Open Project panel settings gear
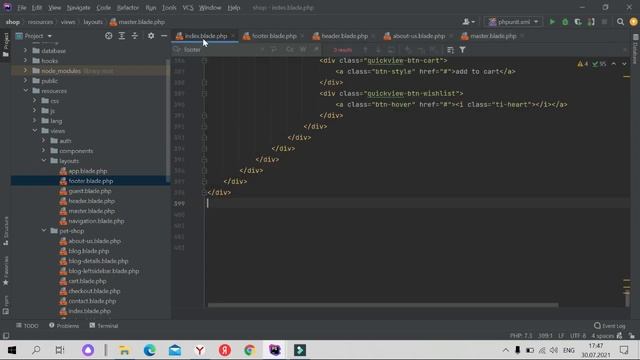The width and height of the screenshot is (640, 360). point(151,36)
